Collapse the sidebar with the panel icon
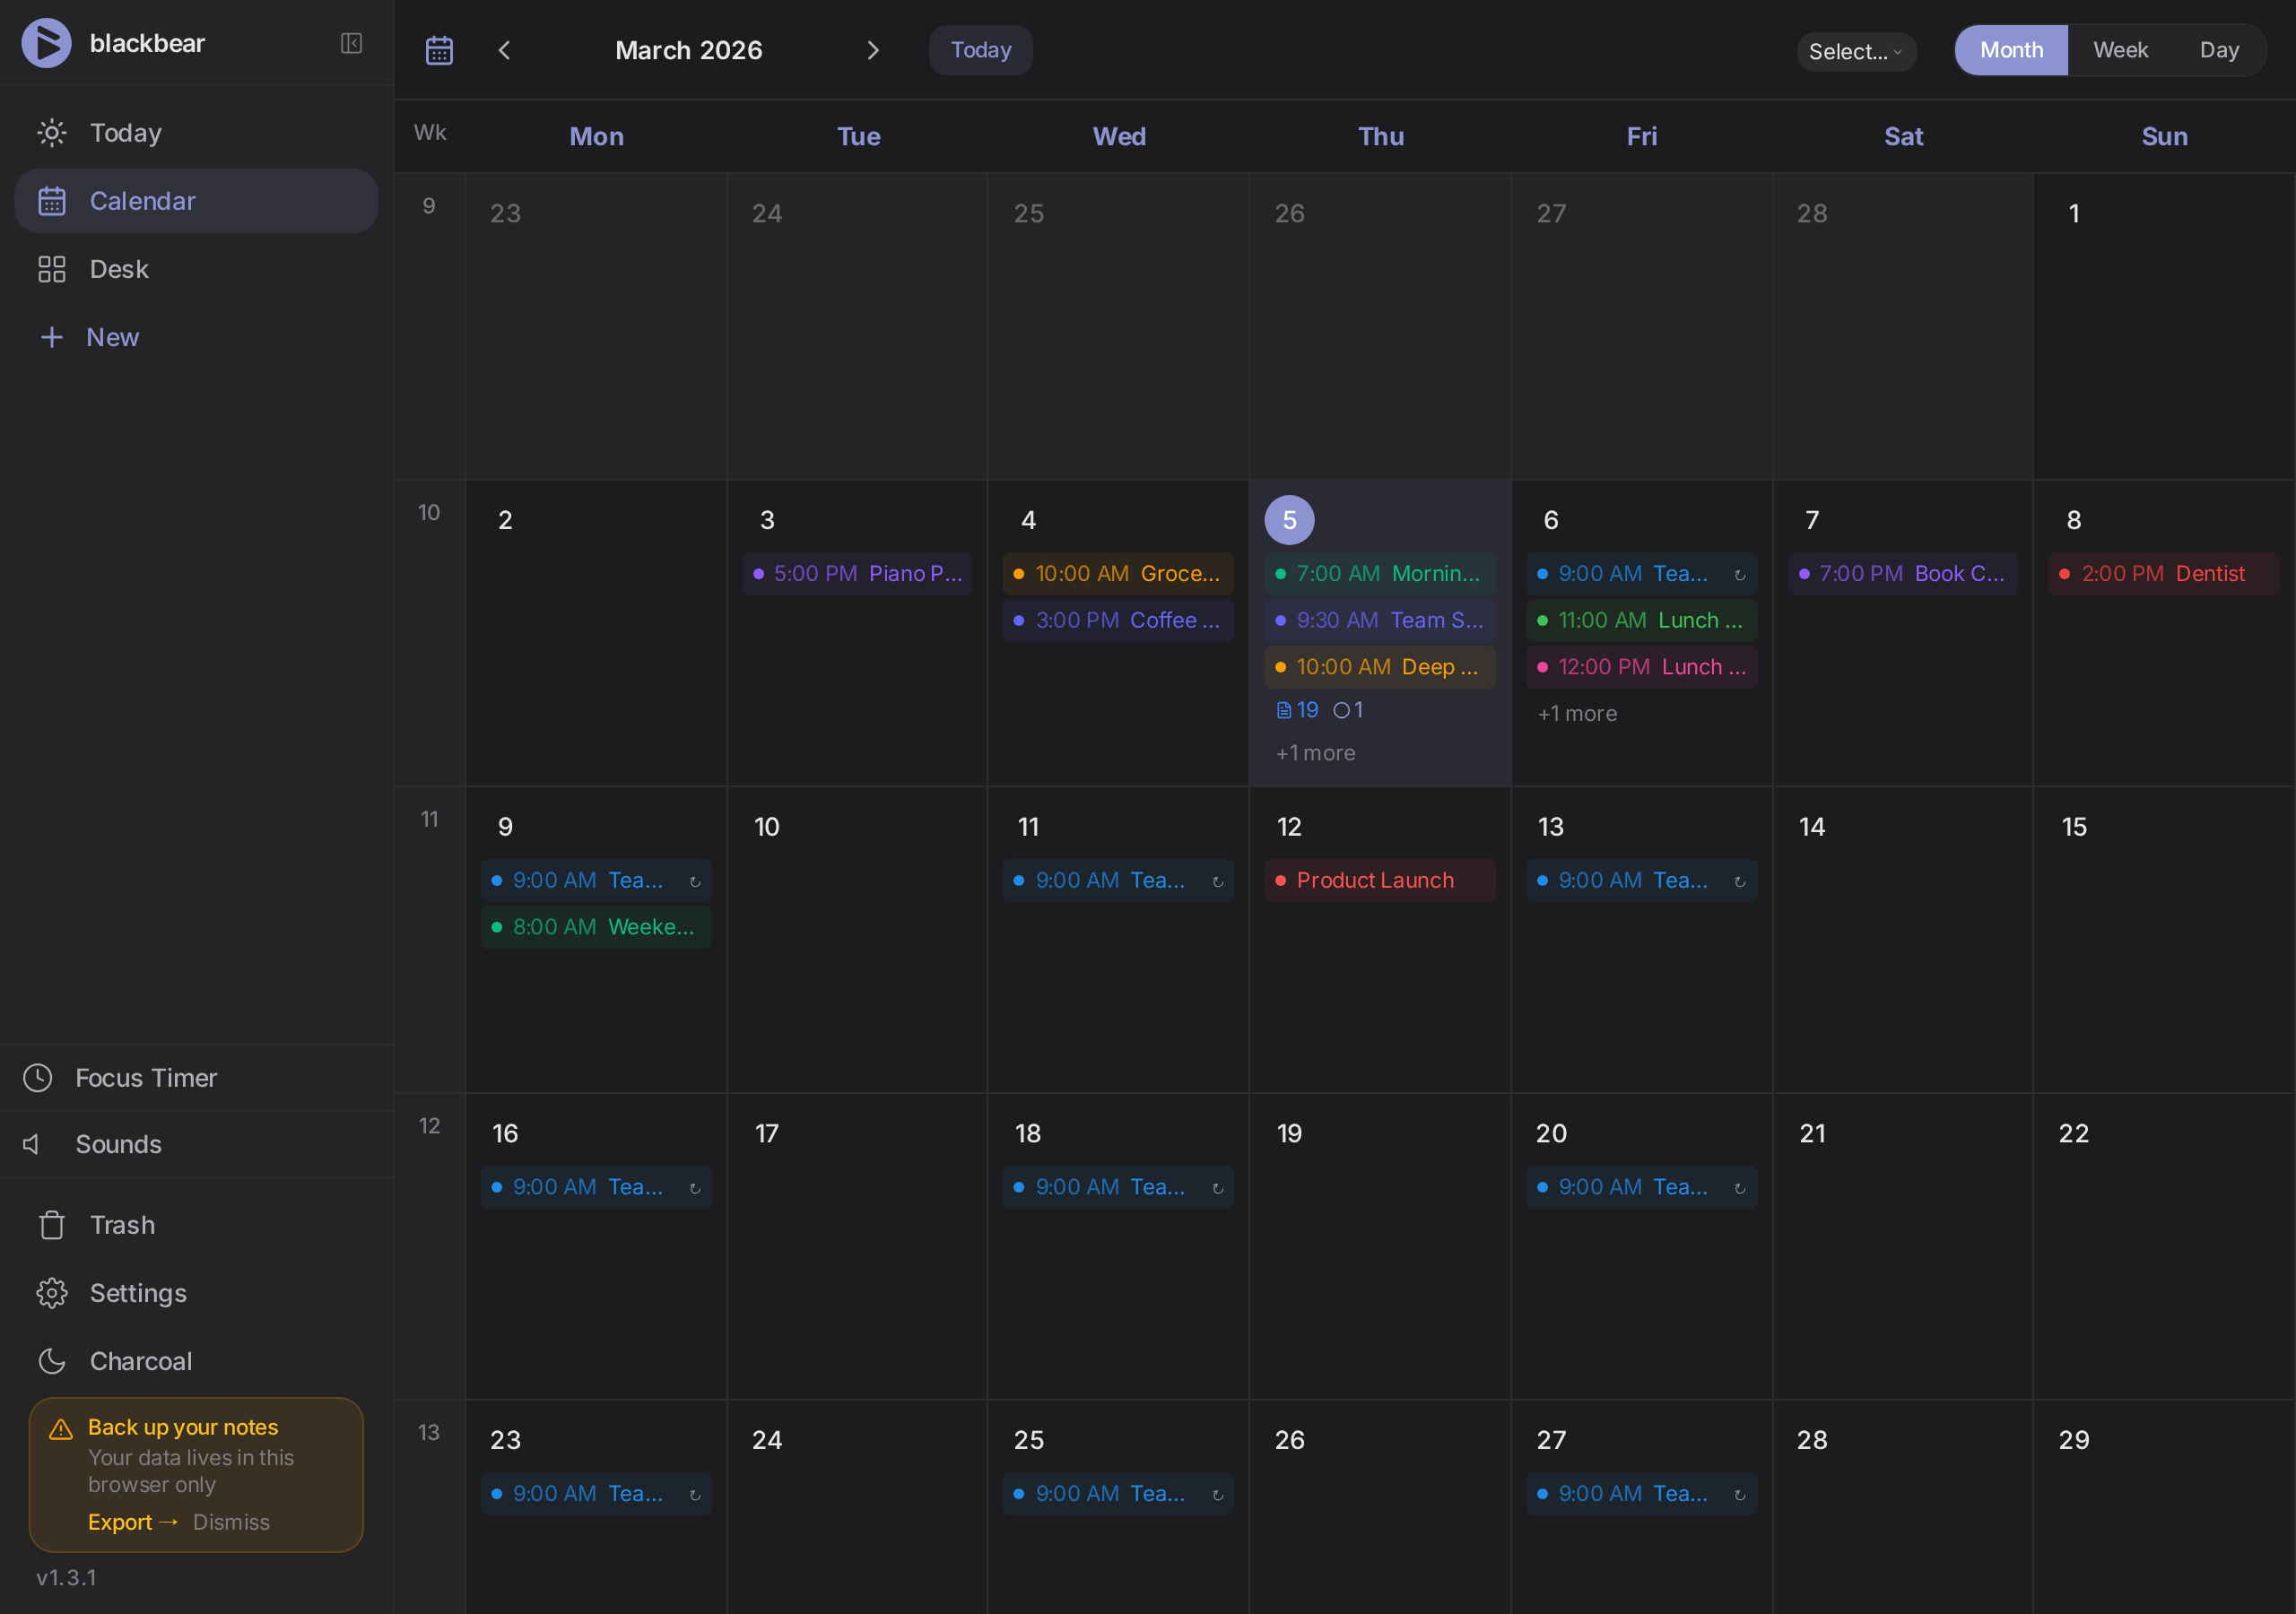The image size is (2296, 1614). click(351, 43)
